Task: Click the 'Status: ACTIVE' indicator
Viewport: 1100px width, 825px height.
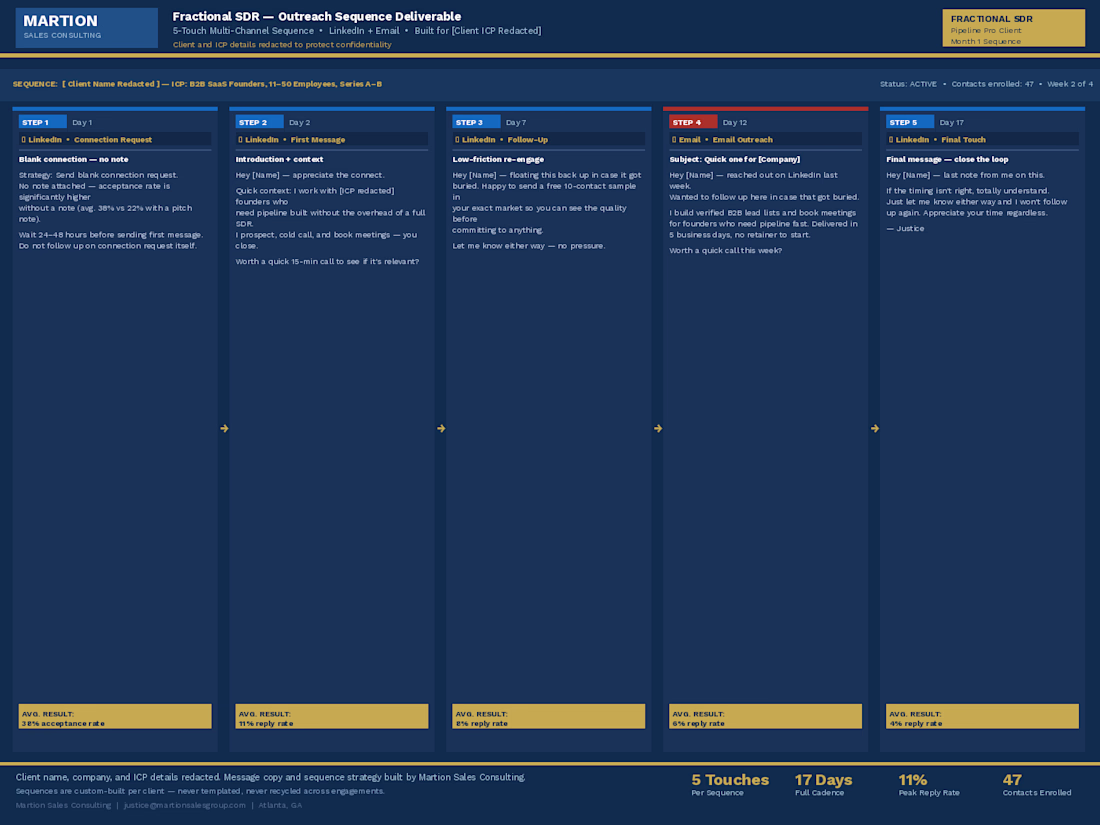Action: coord(908,84)
